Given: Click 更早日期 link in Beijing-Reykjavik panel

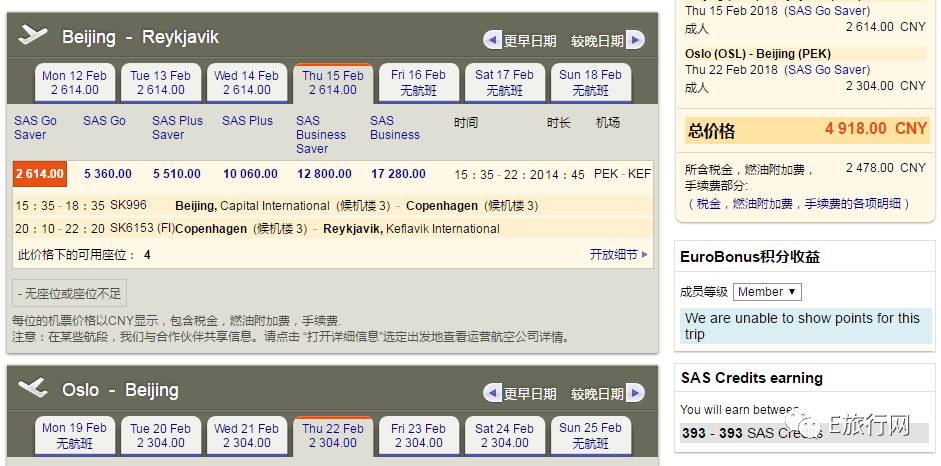Looking at the screenshot, I should coord(530,41).
